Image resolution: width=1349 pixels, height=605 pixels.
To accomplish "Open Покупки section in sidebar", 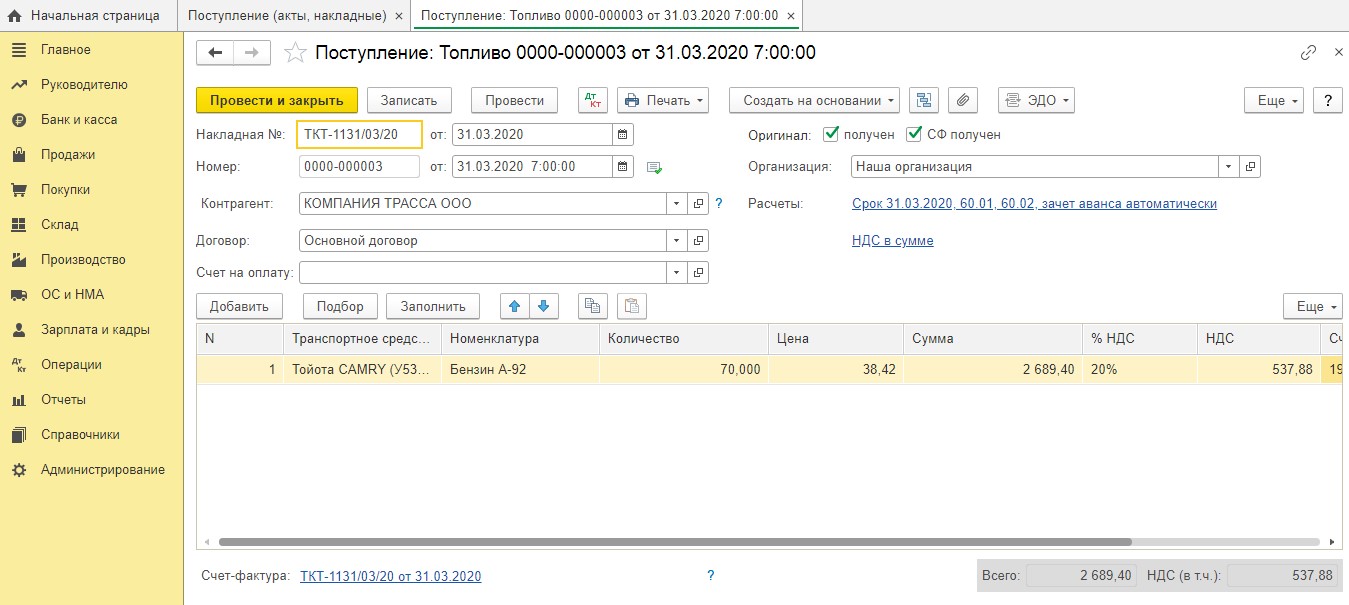I will pyautogui.click(x=92, y=190).
